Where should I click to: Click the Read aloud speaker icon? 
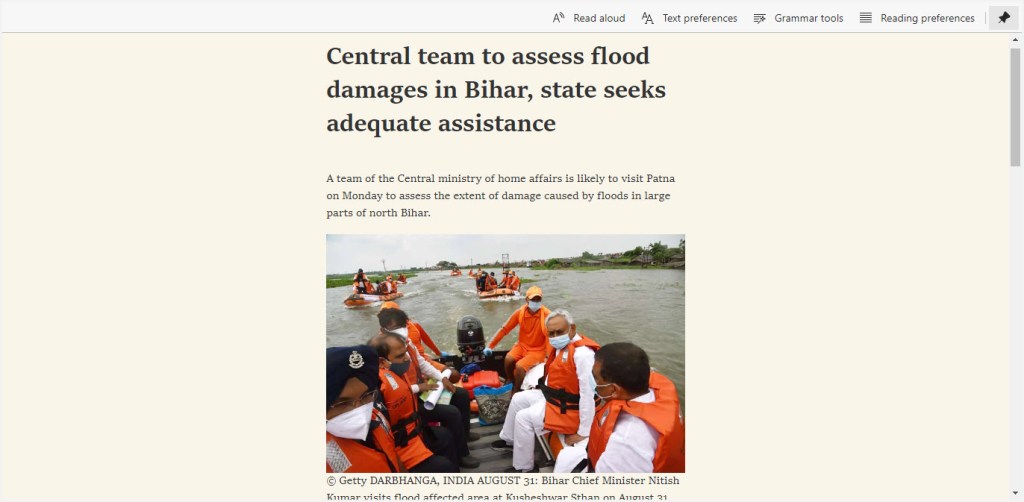click(558, 18)
